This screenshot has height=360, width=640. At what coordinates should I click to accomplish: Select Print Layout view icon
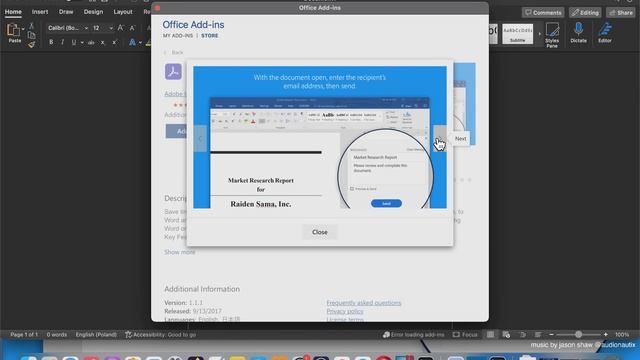click(x=490, y=335)
